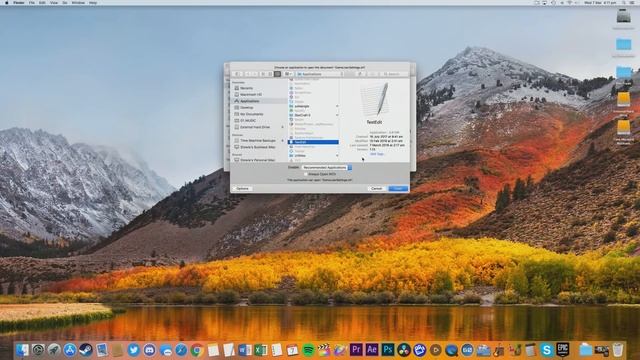Open the App Store dock icon
640x360 pixels.
point(70,350)
